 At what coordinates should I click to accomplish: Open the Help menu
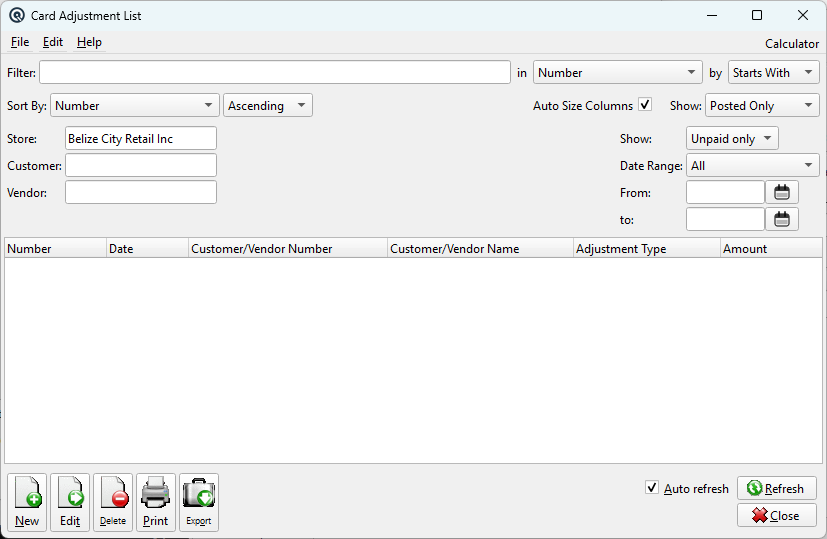[x=89, y=42]
